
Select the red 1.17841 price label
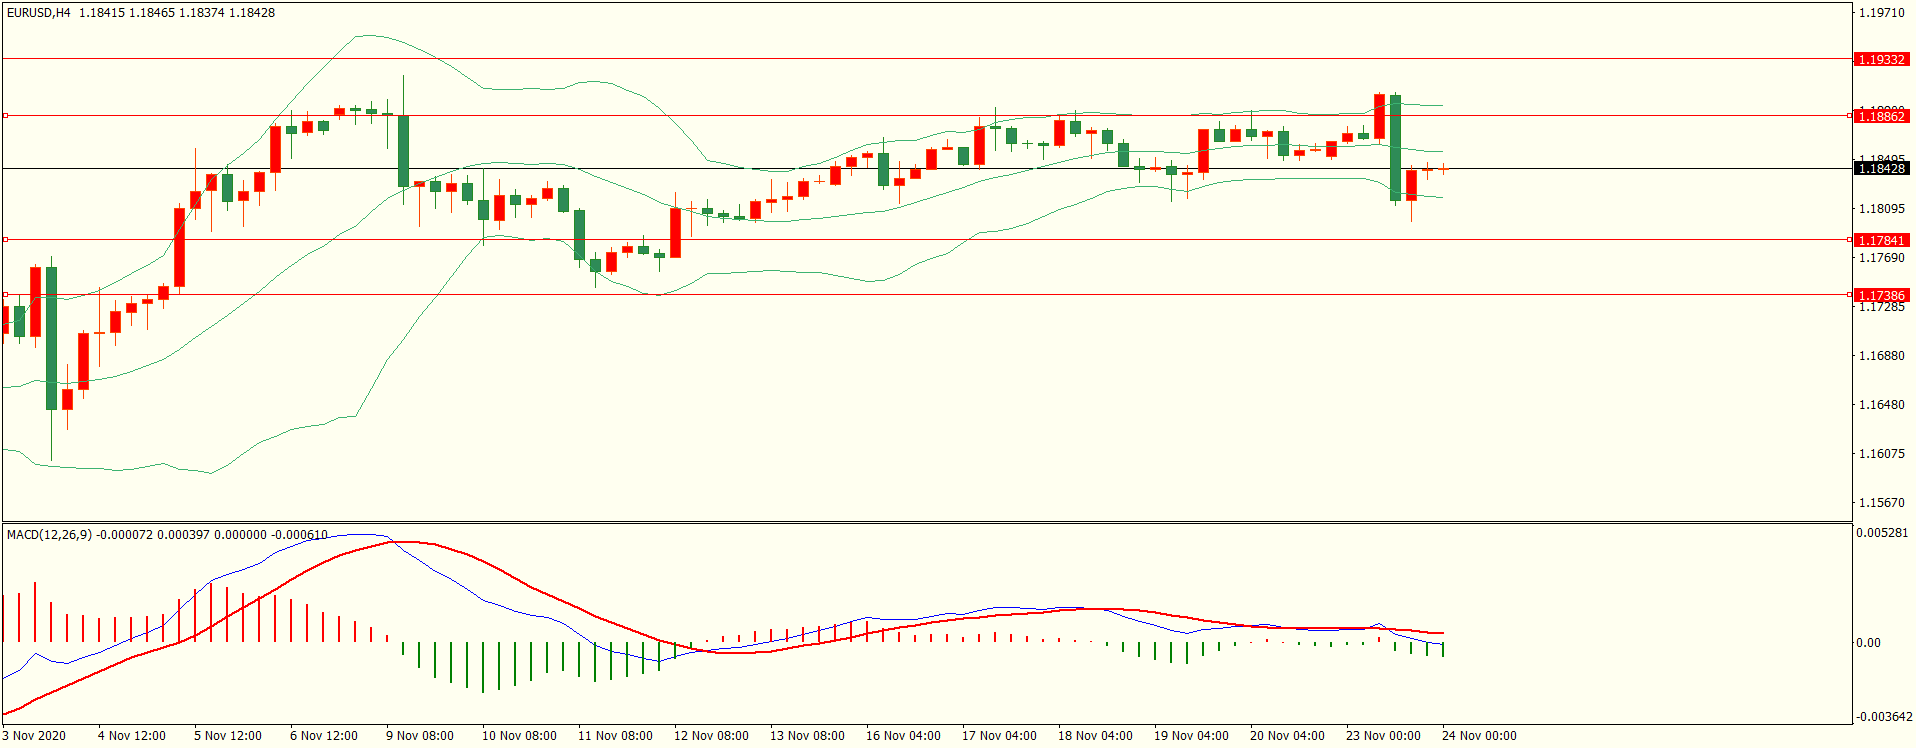coord(1881,241)
